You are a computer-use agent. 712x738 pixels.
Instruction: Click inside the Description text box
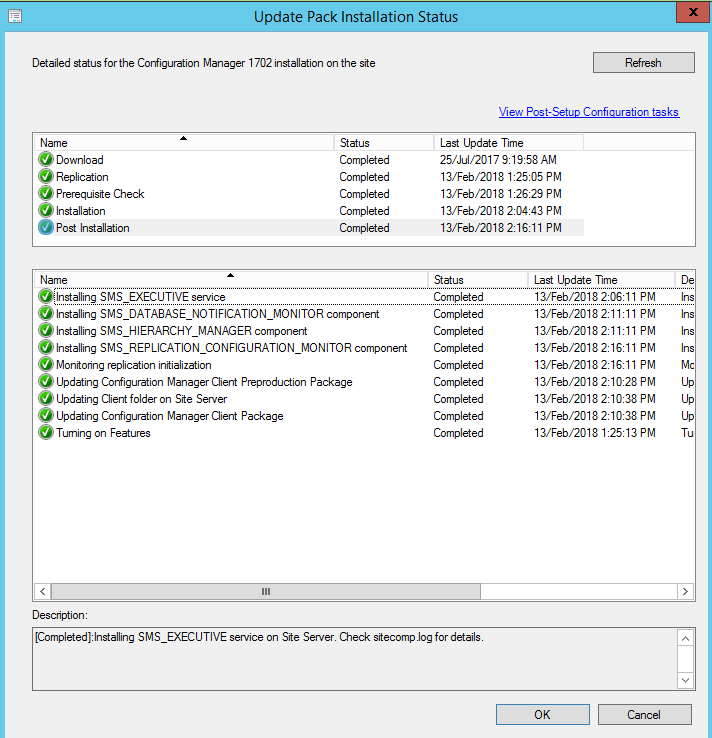[355, 659]
